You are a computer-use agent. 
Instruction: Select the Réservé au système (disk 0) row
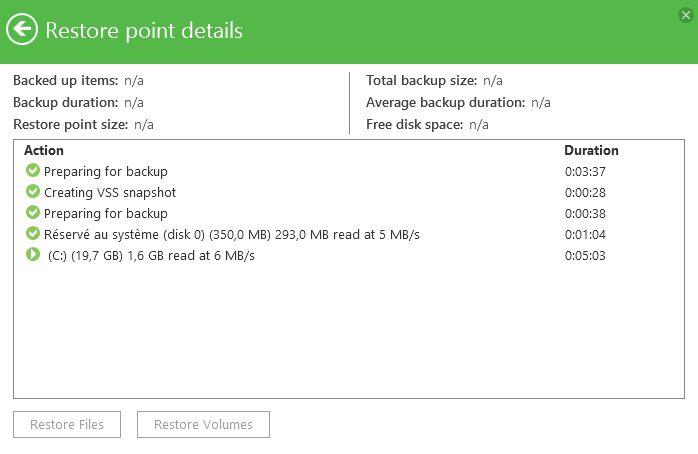(x=231, y=235)
